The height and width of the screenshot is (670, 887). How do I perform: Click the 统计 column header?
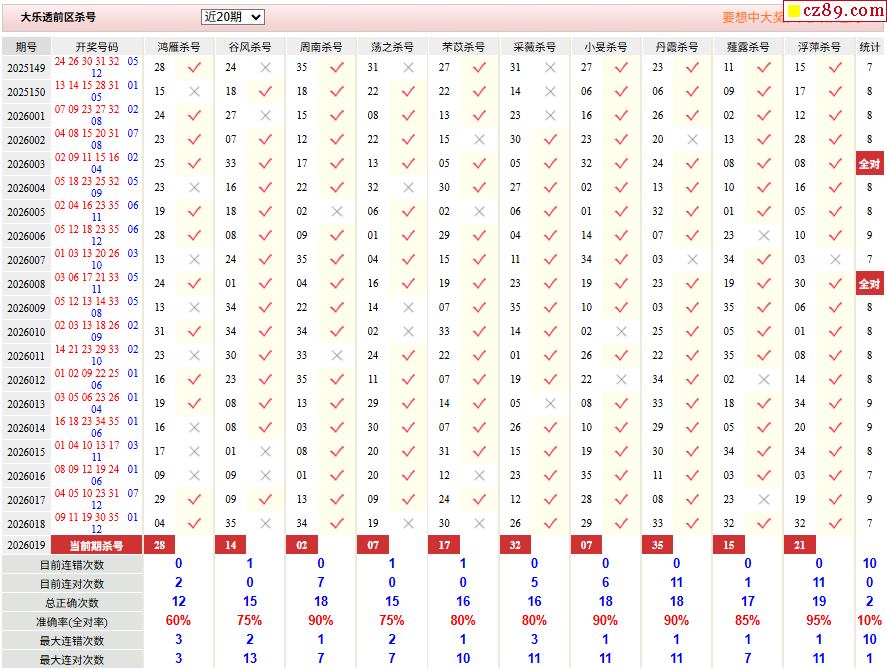(870, 47)
